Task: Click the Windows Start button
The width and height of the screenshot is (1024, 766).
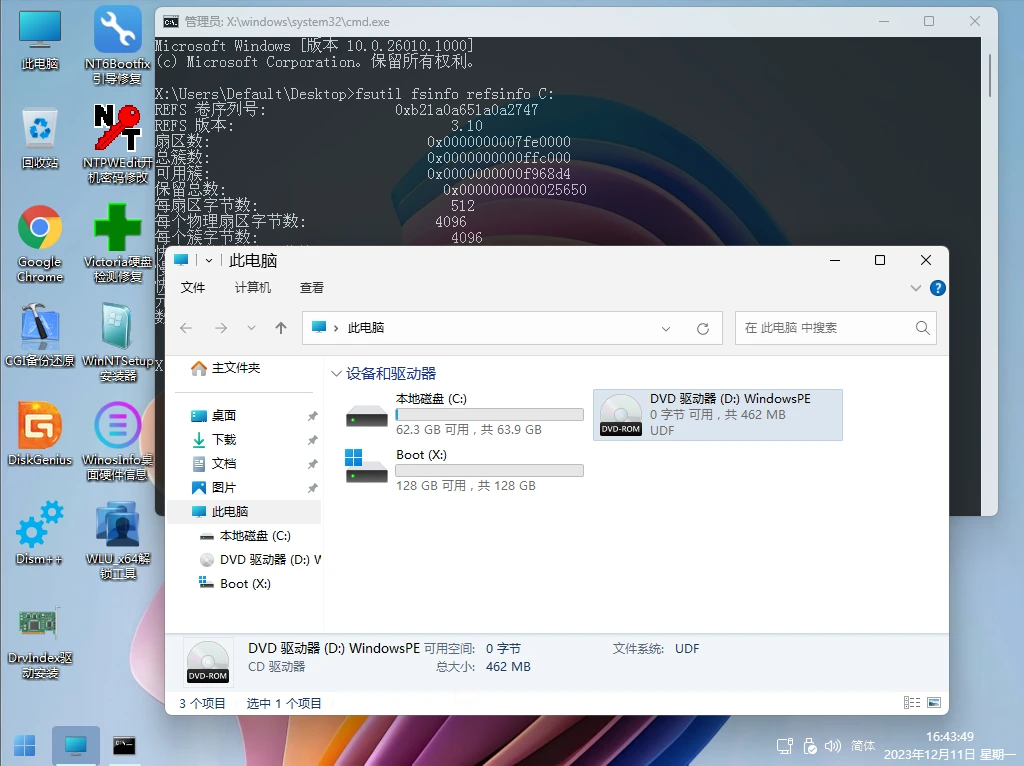Action: point(25,745)
